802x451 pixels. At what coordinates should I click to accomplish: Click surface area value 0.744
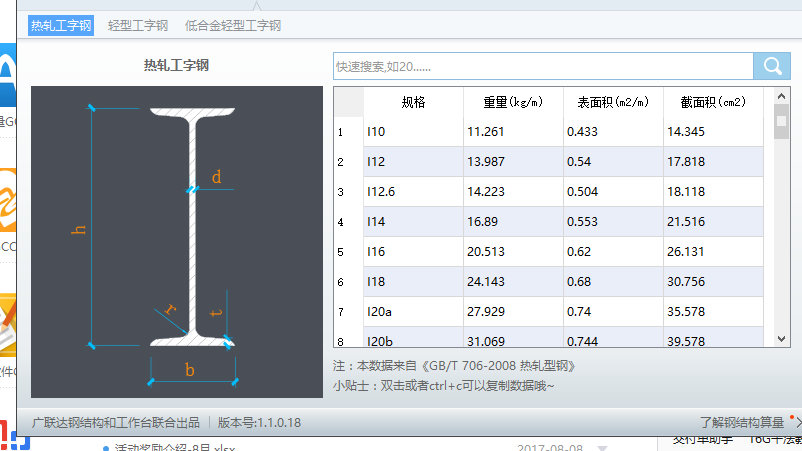[x=613, y=338]
